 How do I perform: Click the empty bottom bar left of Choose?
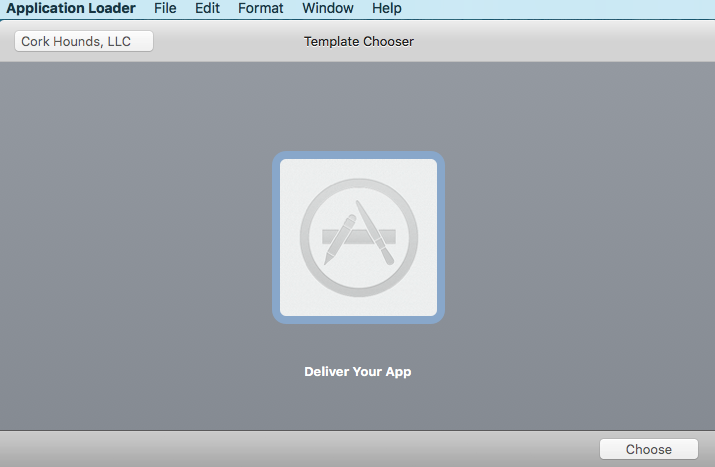click(300, 449)
